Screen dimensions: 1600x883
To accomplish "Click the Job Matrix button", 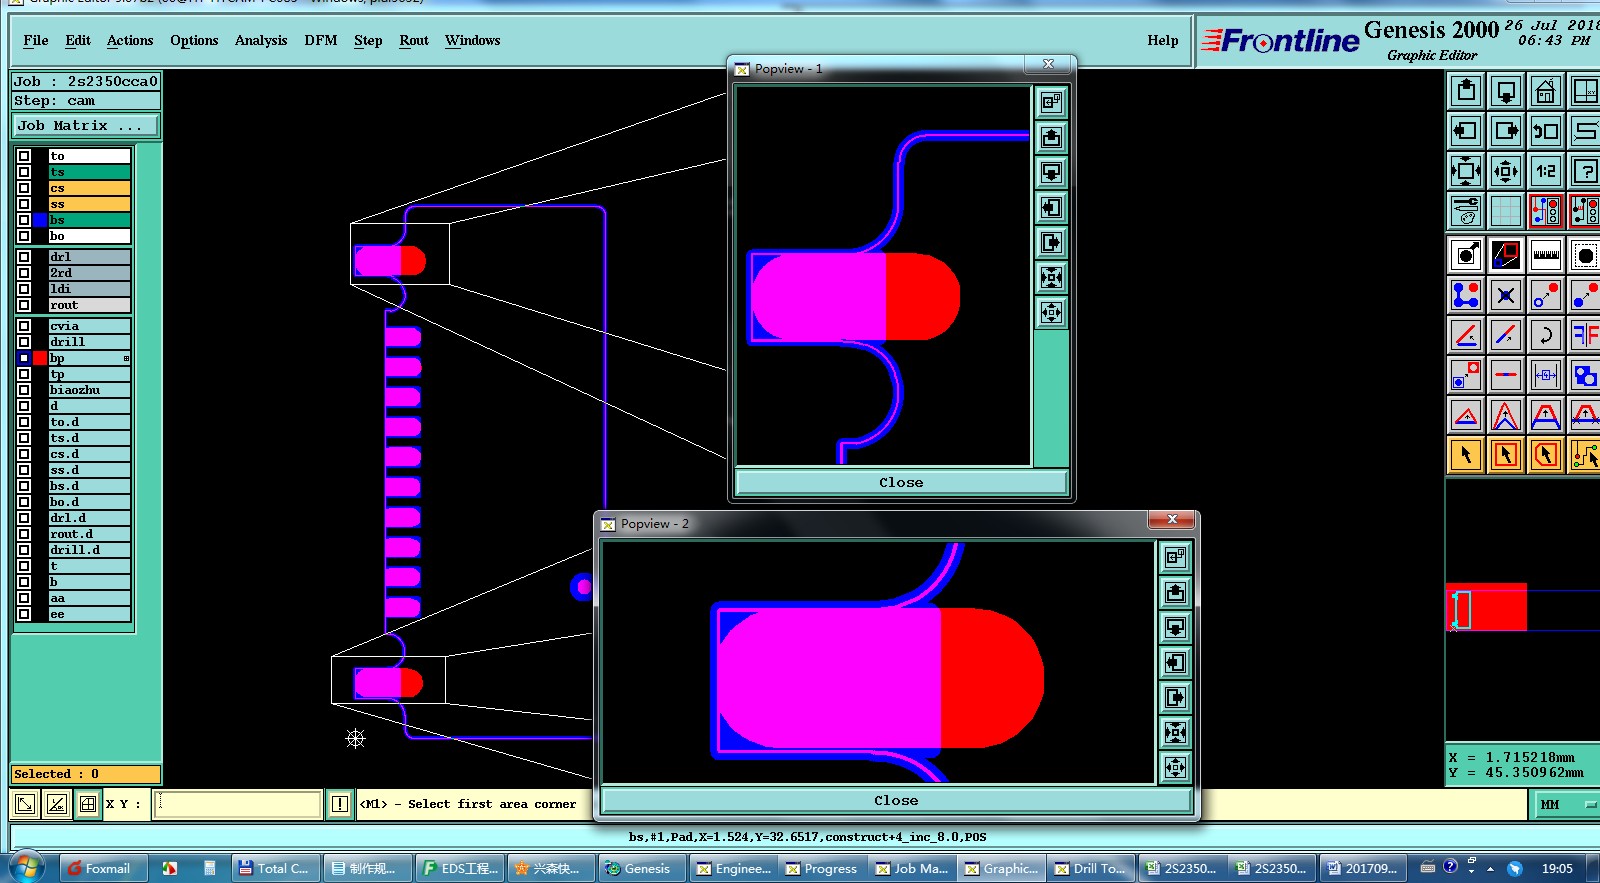I will [x=85, y=126].
